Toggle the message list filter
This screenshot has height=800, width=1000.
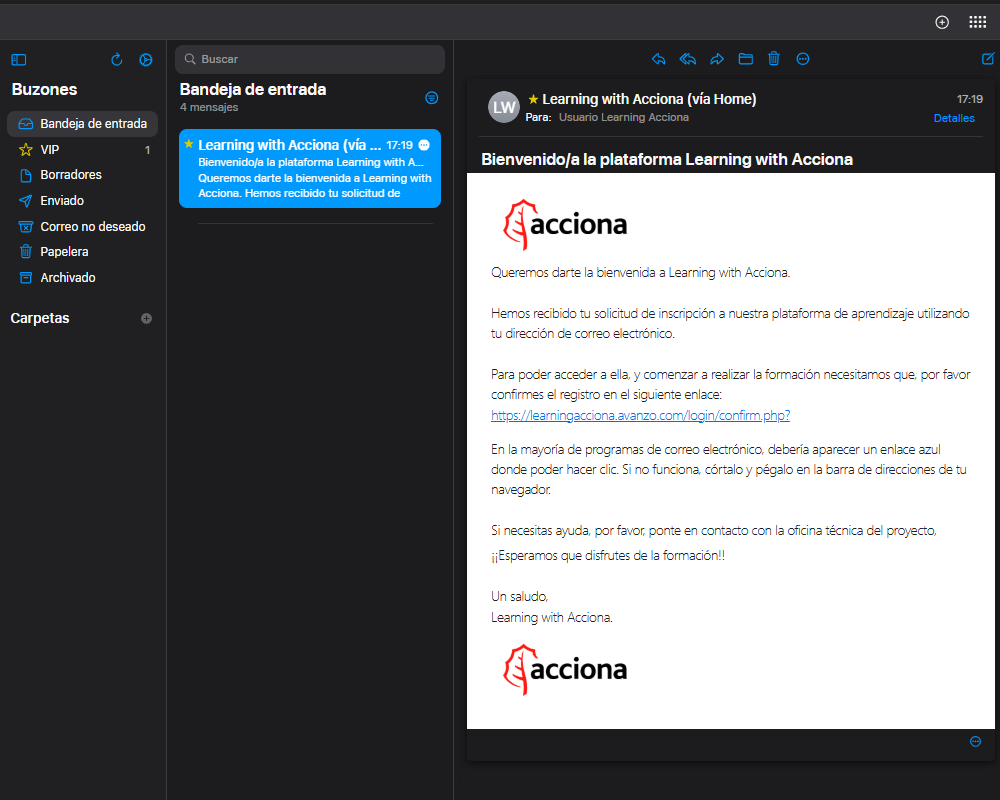pos(431,97)
